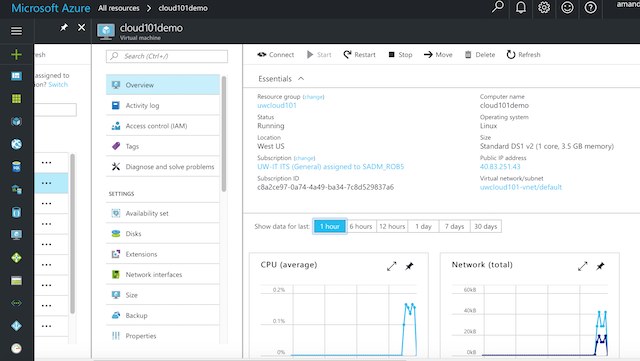Open the portal settings gear

tap(544, 8)
